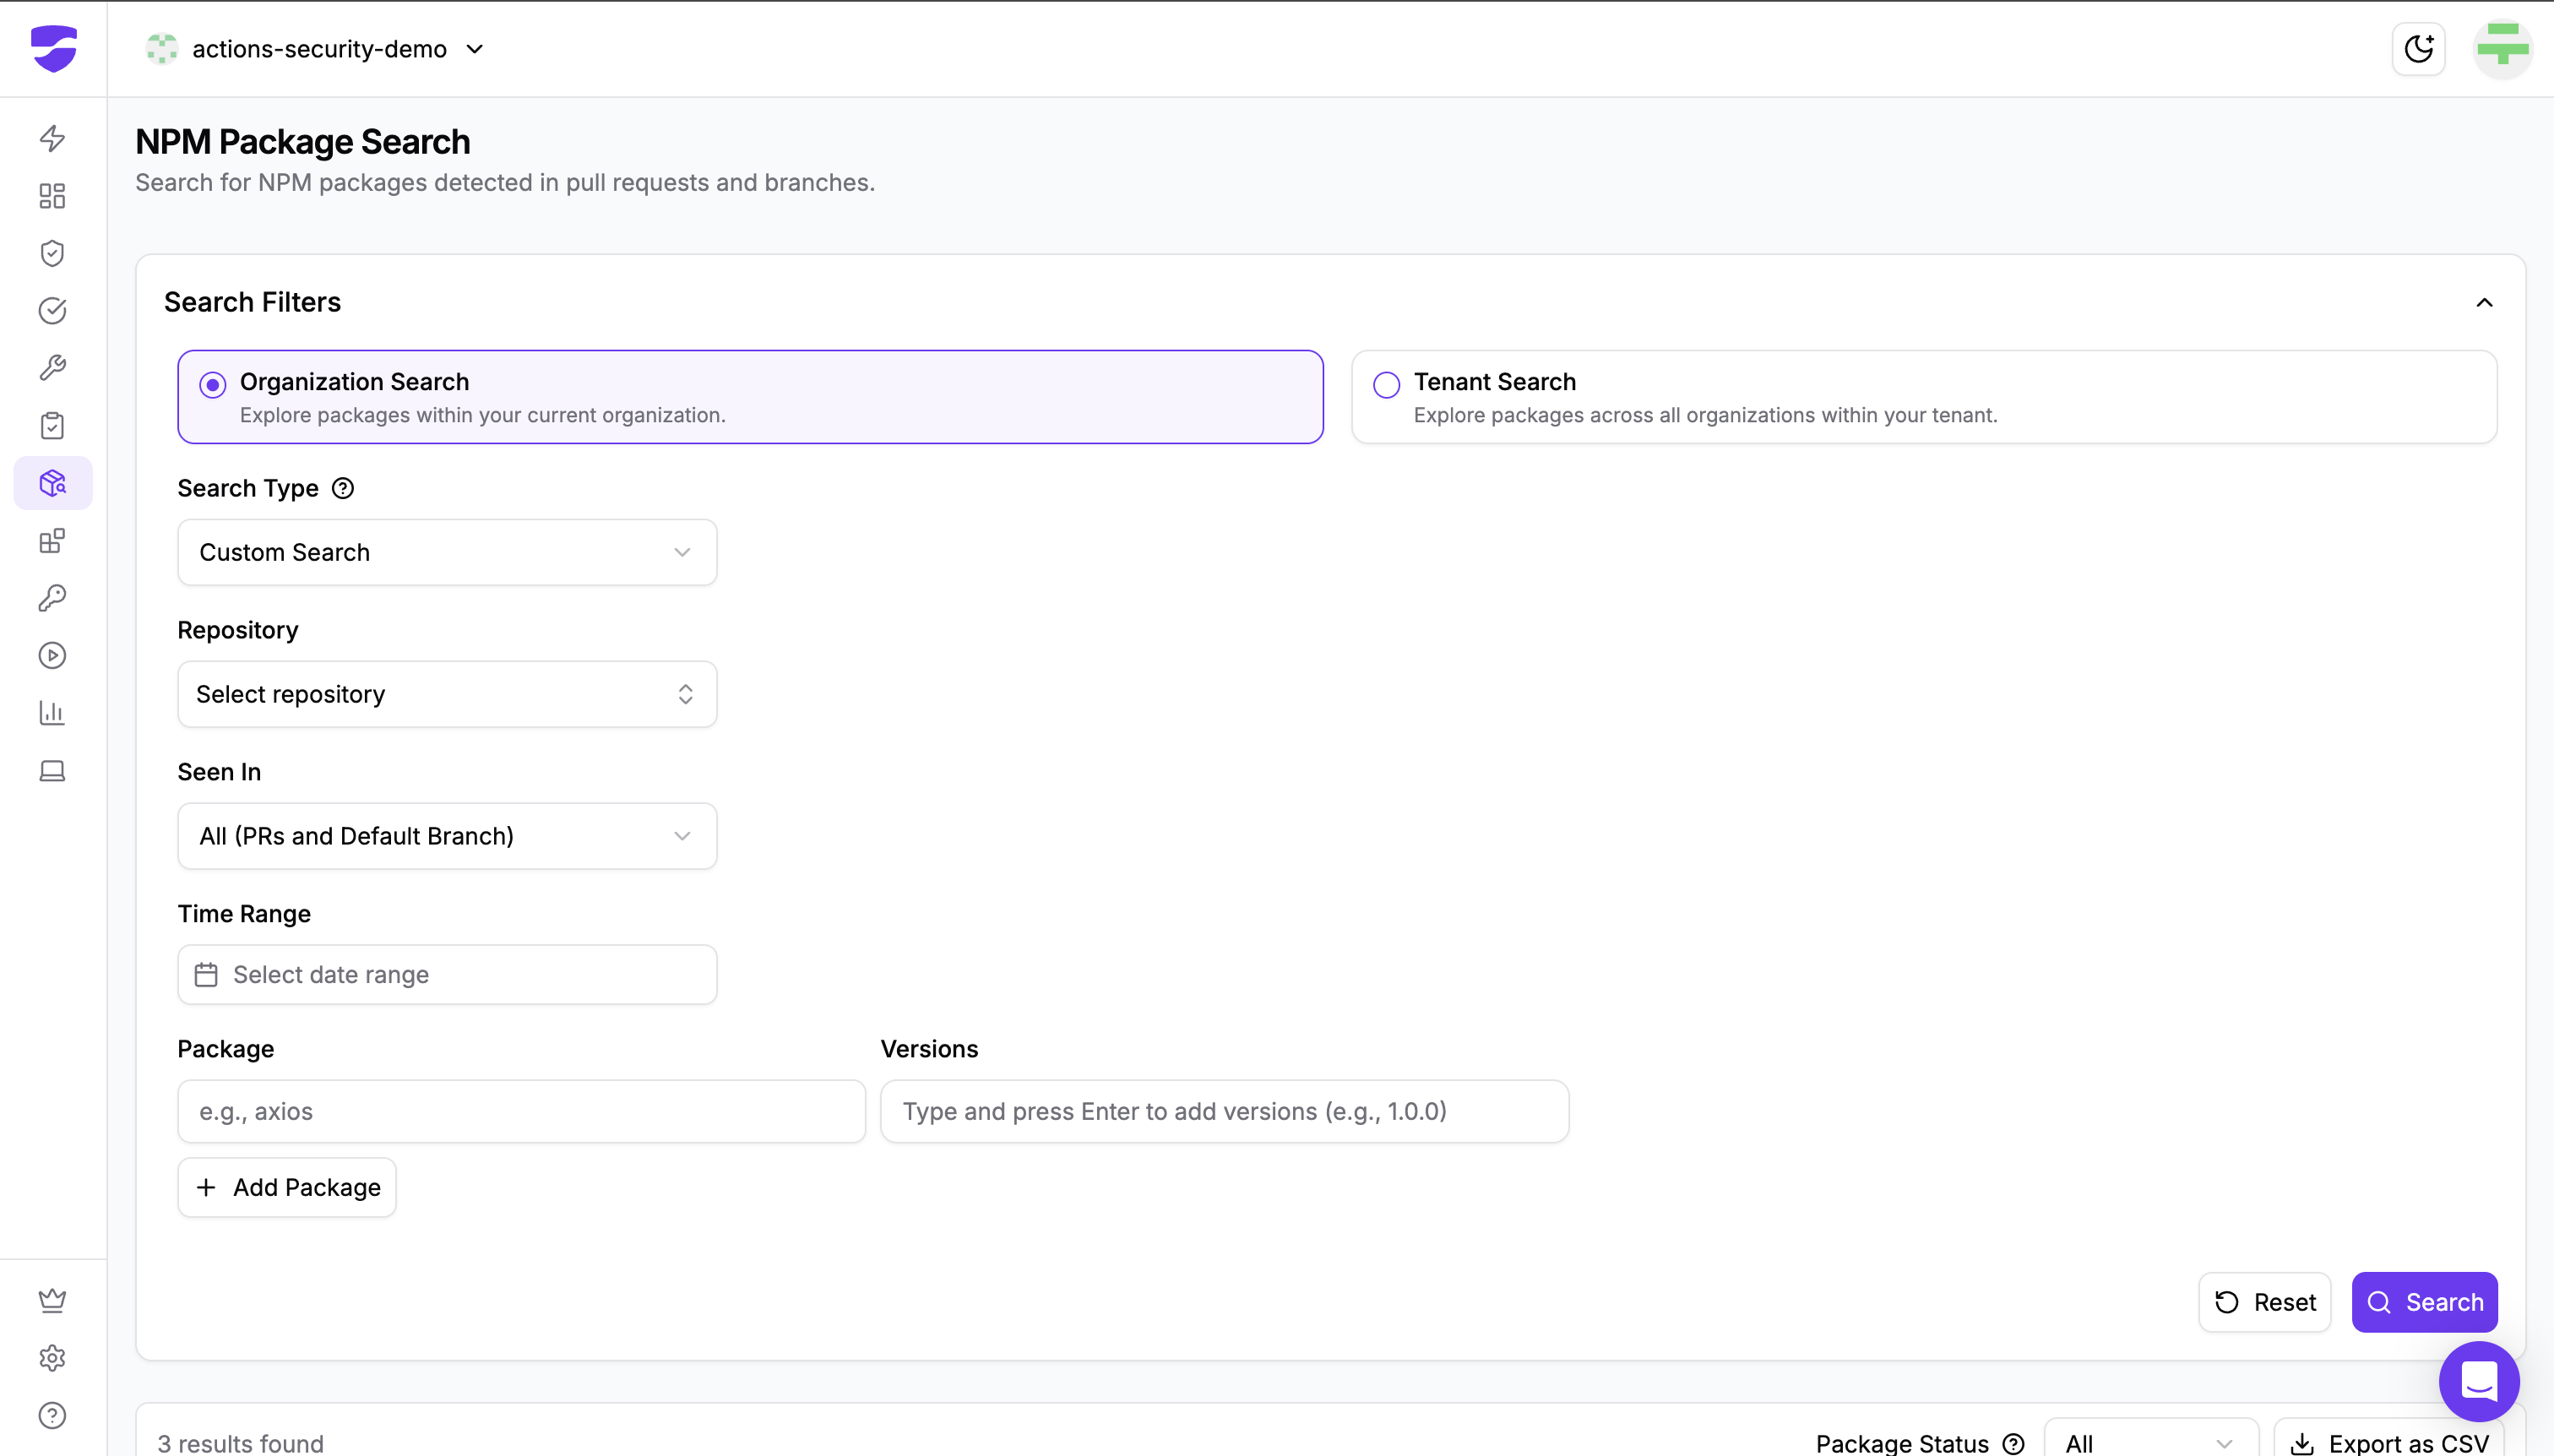The image size is (2554, 1456).
Task: Open settings gear in sidebar
Action: click(52, 1358)
